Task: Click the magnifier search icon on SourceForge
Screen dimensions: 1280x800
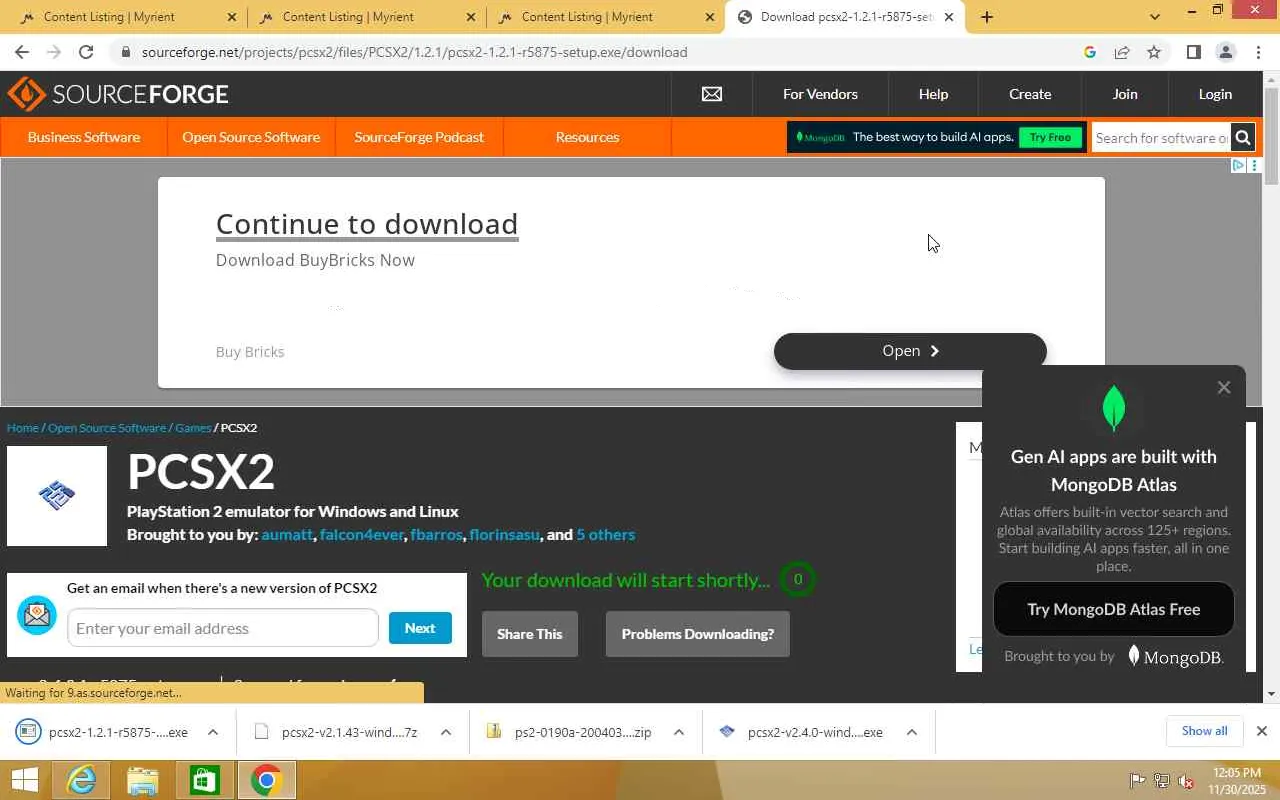Action: click(x=1243, y=138)
